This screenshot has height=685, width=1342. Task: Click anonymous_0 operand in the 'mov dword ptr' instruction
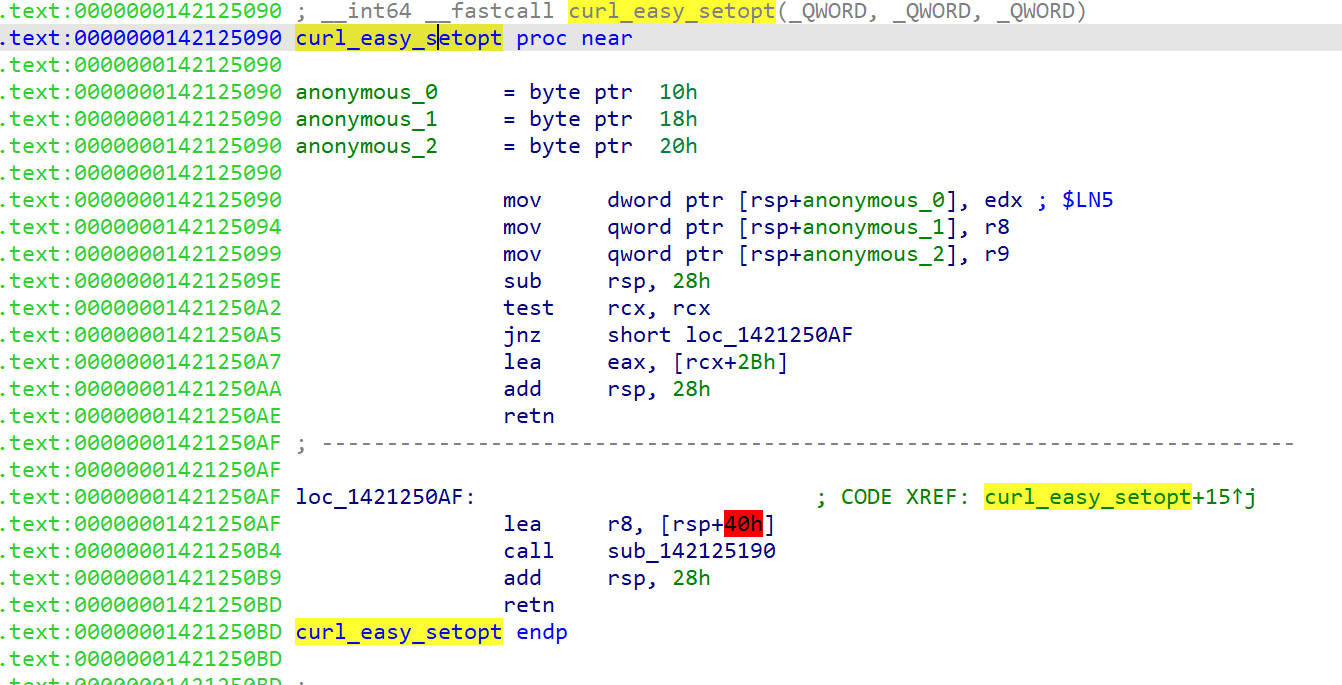874,200
